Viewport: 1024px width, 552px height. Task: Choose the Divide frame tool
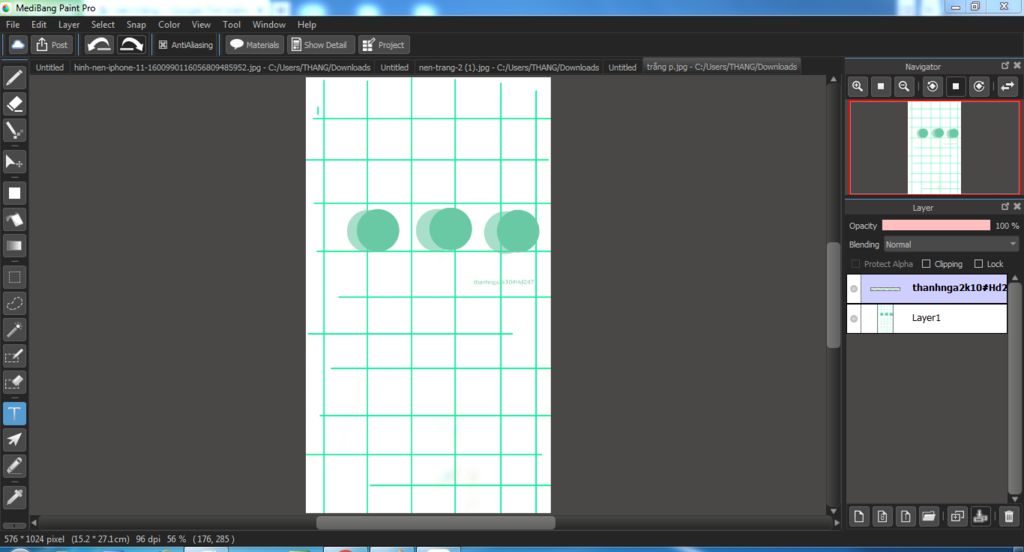click(14, 466)
